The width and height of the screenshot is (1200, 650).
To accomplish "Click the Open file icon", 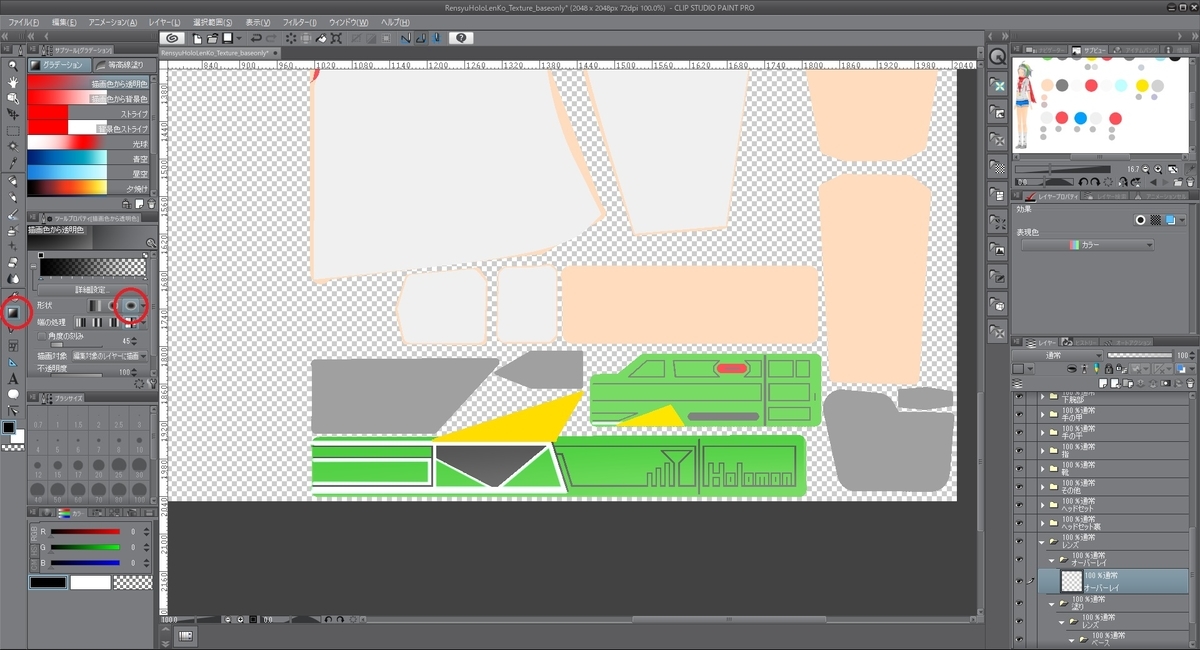I will point(213,37).
